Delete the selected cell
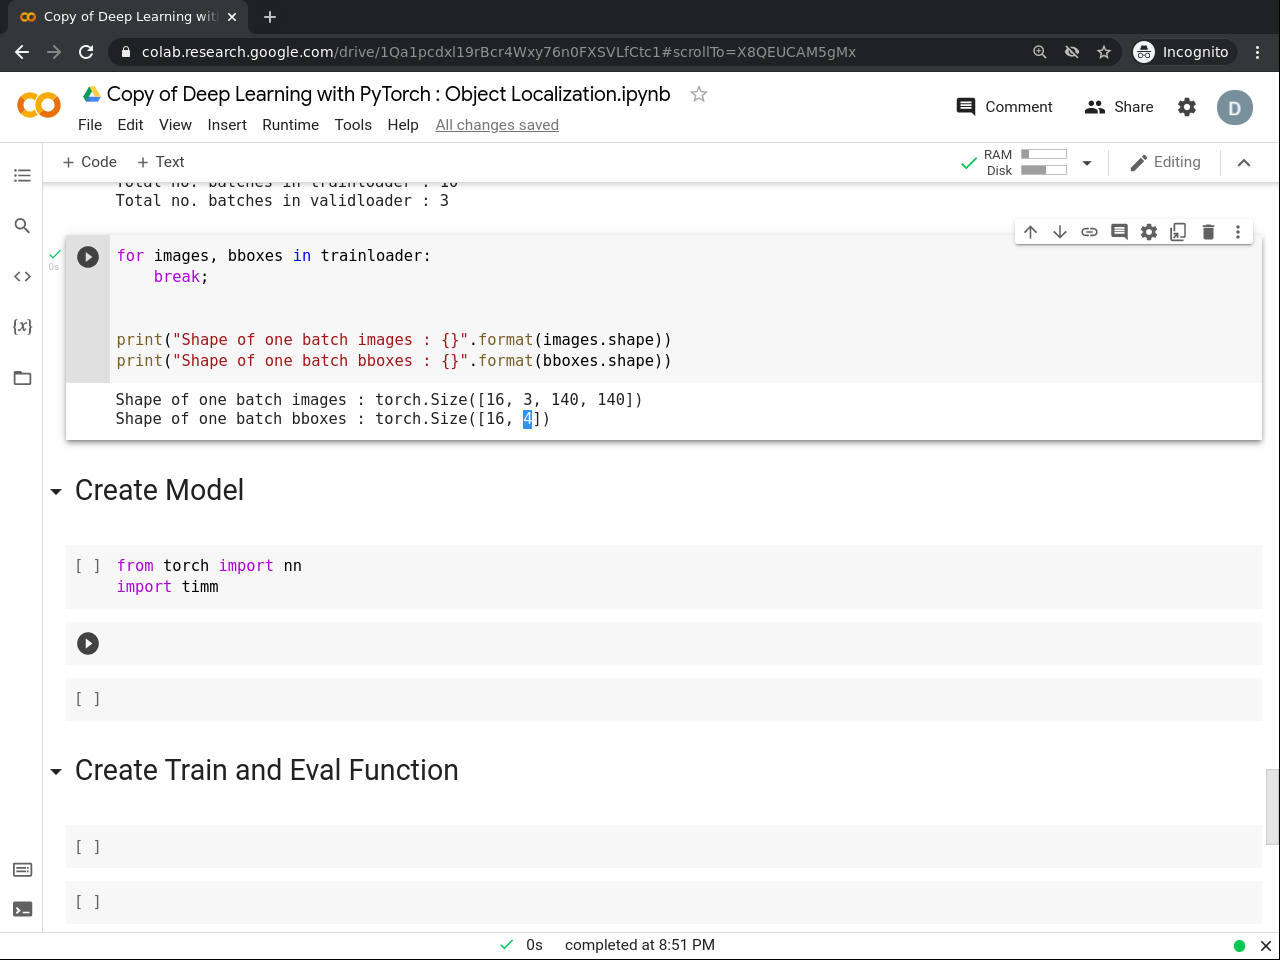 [1208, 232]
